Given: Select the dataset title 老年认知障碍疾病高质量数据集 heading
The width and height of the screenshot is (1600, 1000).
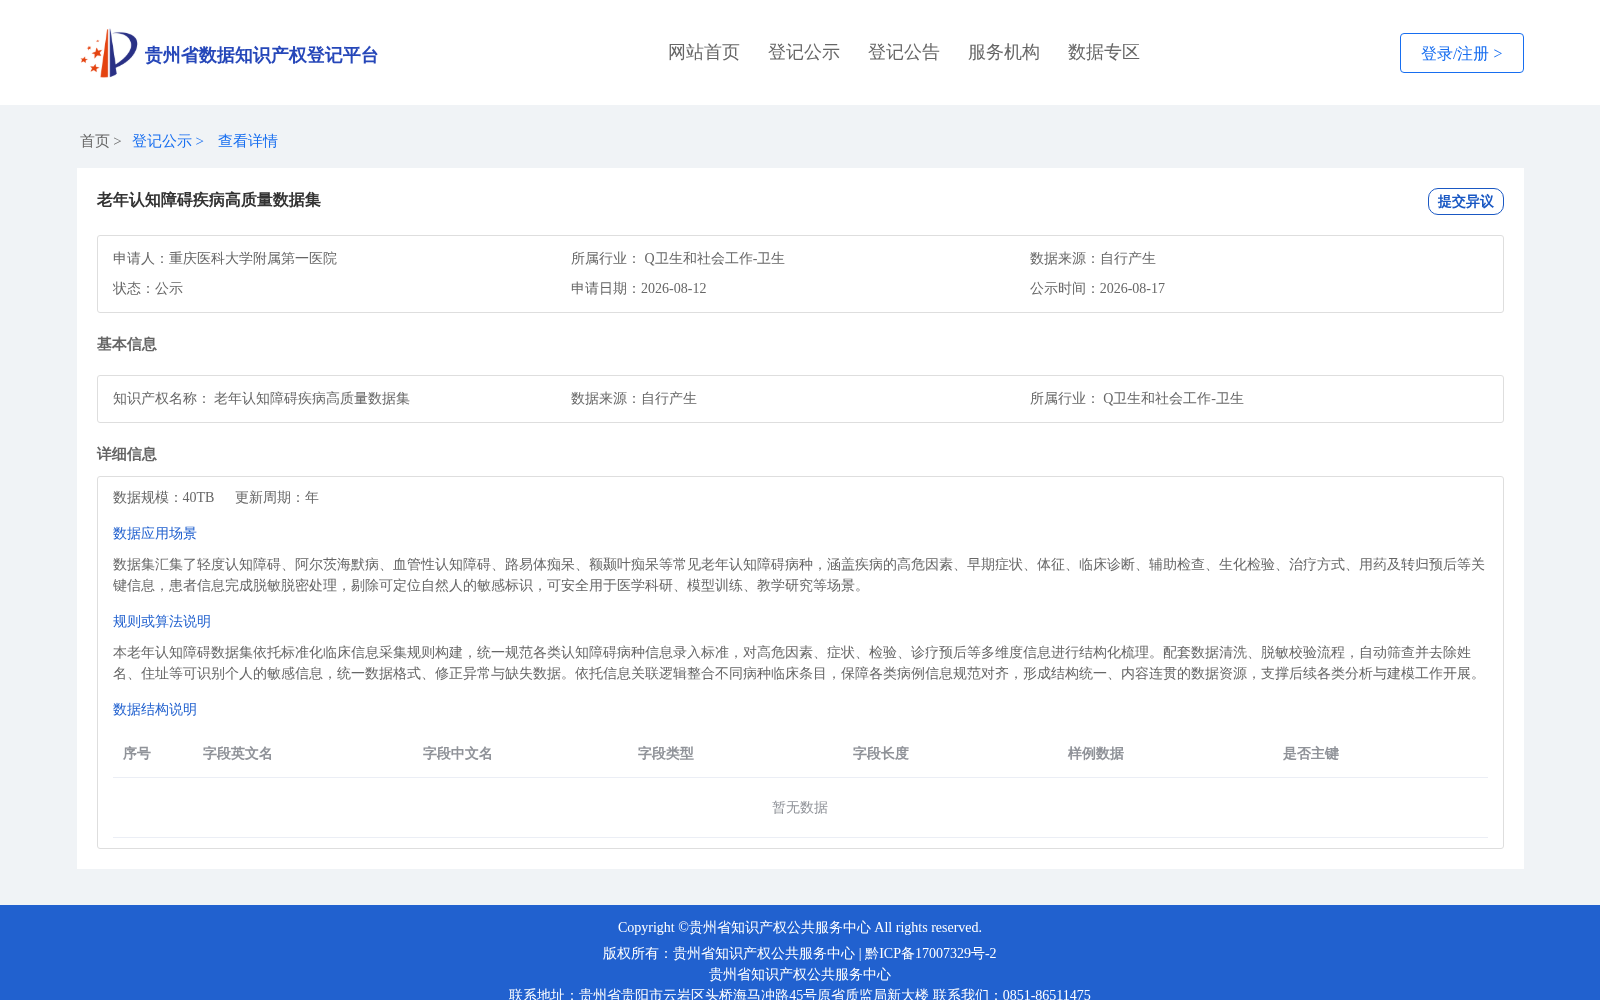Looking at the screenshot, I should point(209,200).
